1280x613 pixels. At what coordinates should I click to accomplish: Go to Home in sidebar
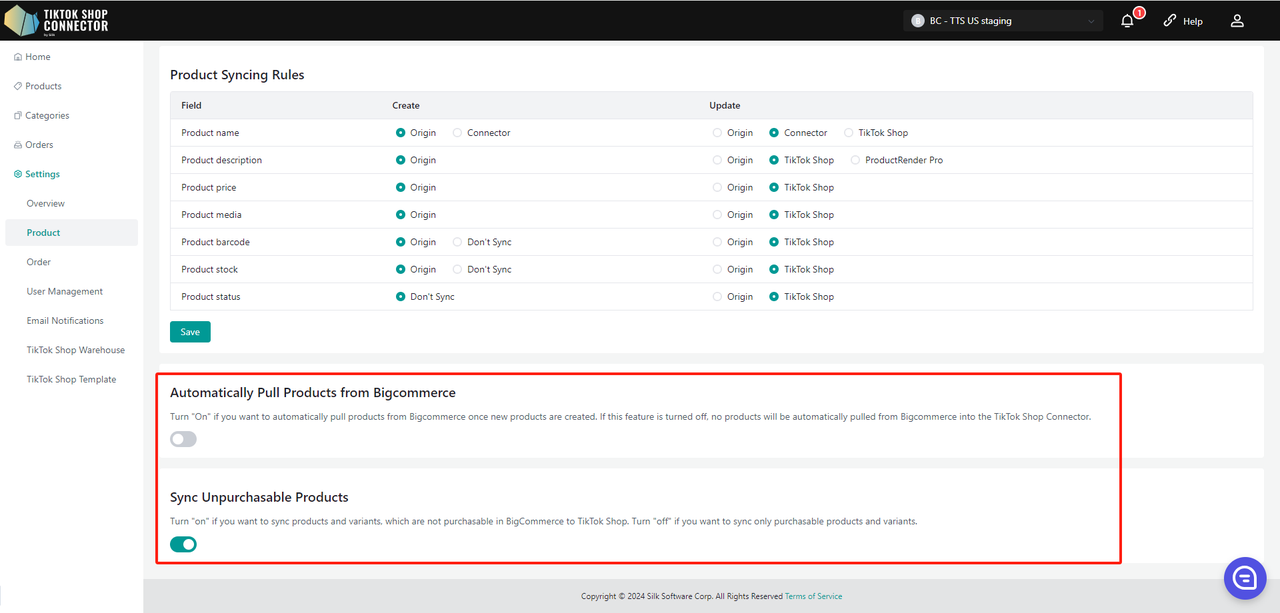click(38, 57)
